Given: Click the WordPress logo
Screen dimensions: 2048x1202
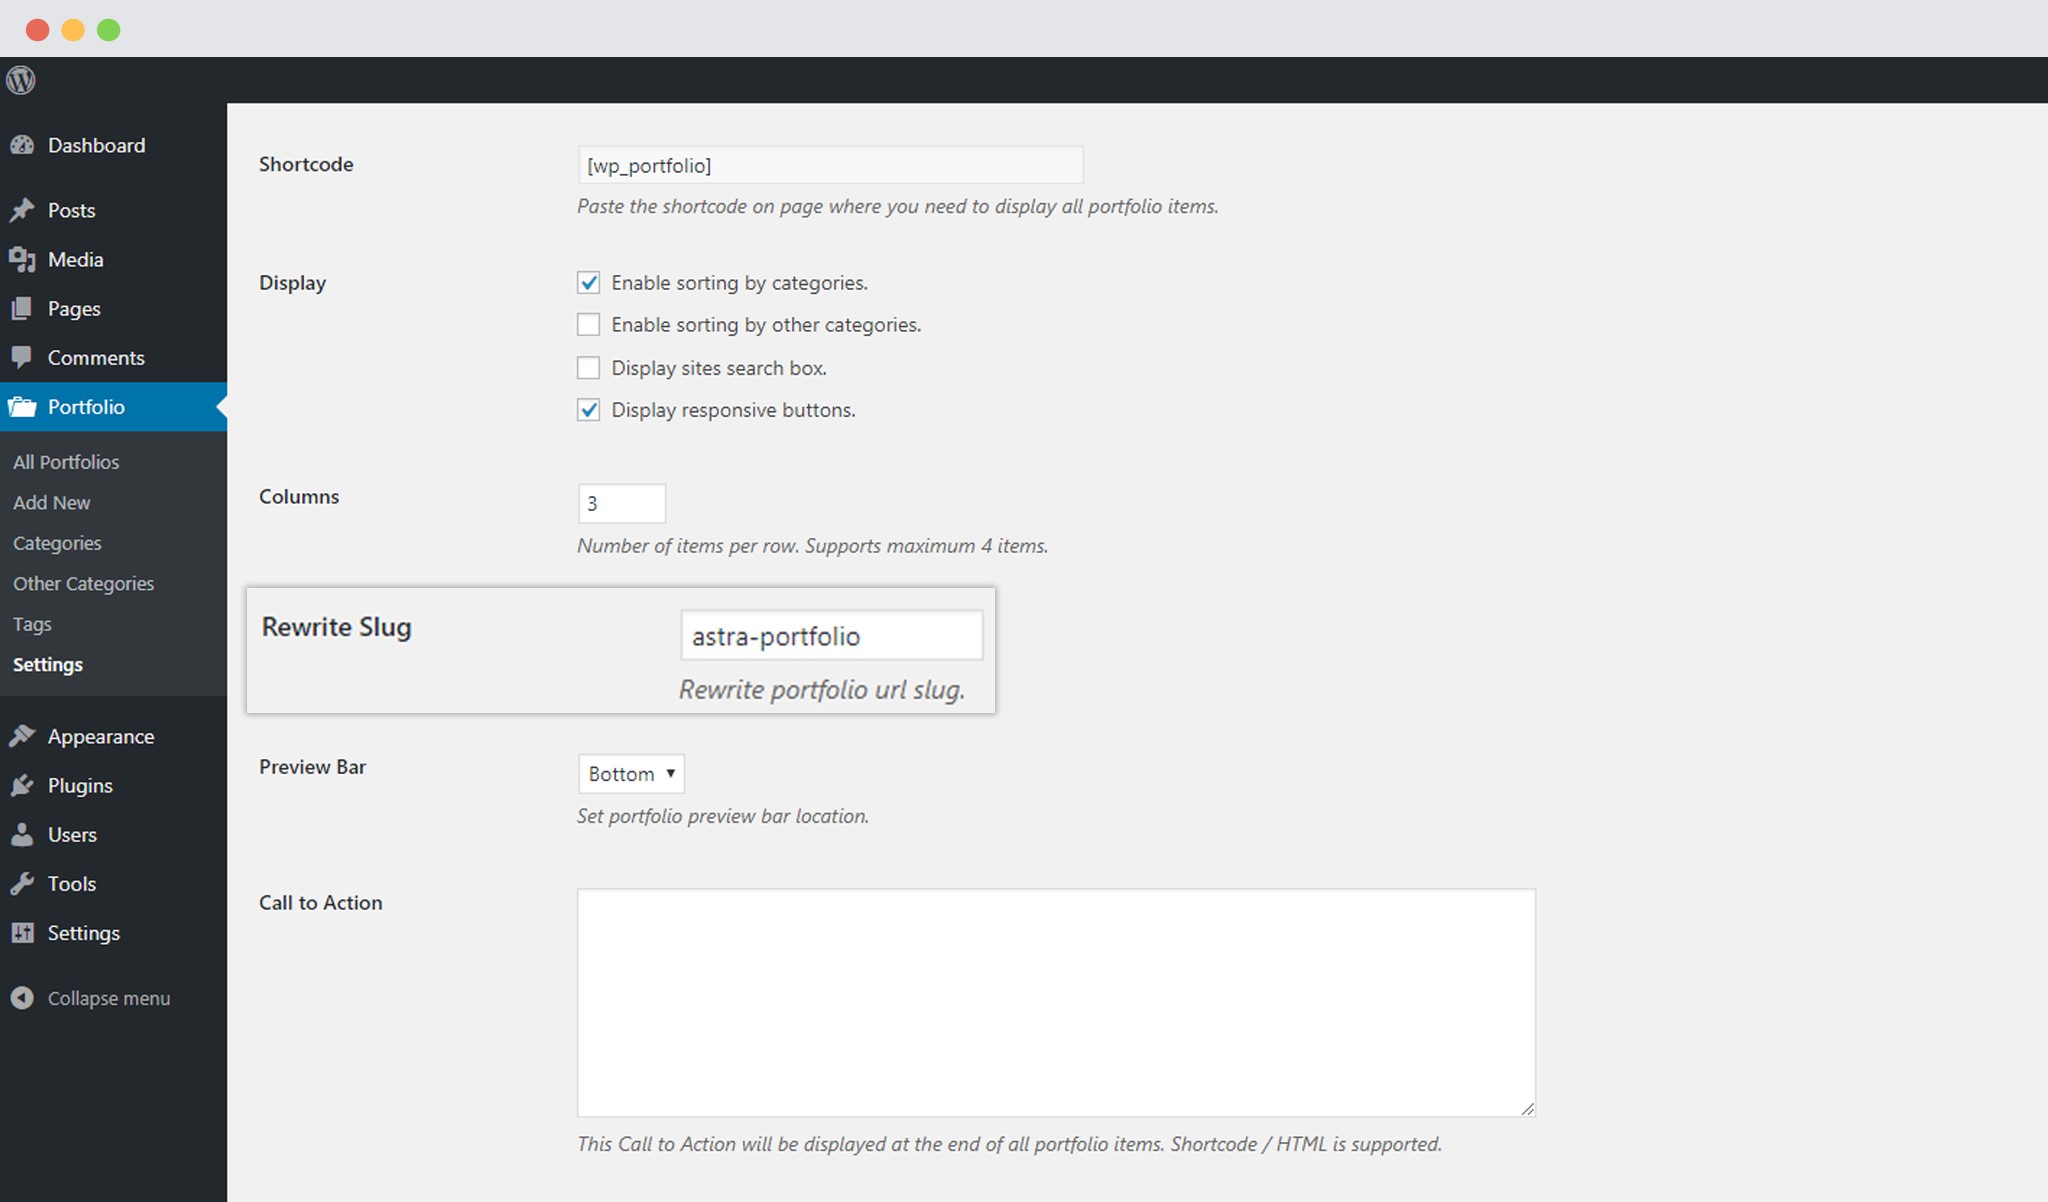Looking at the screenshot, I should [x=21, y=79].
